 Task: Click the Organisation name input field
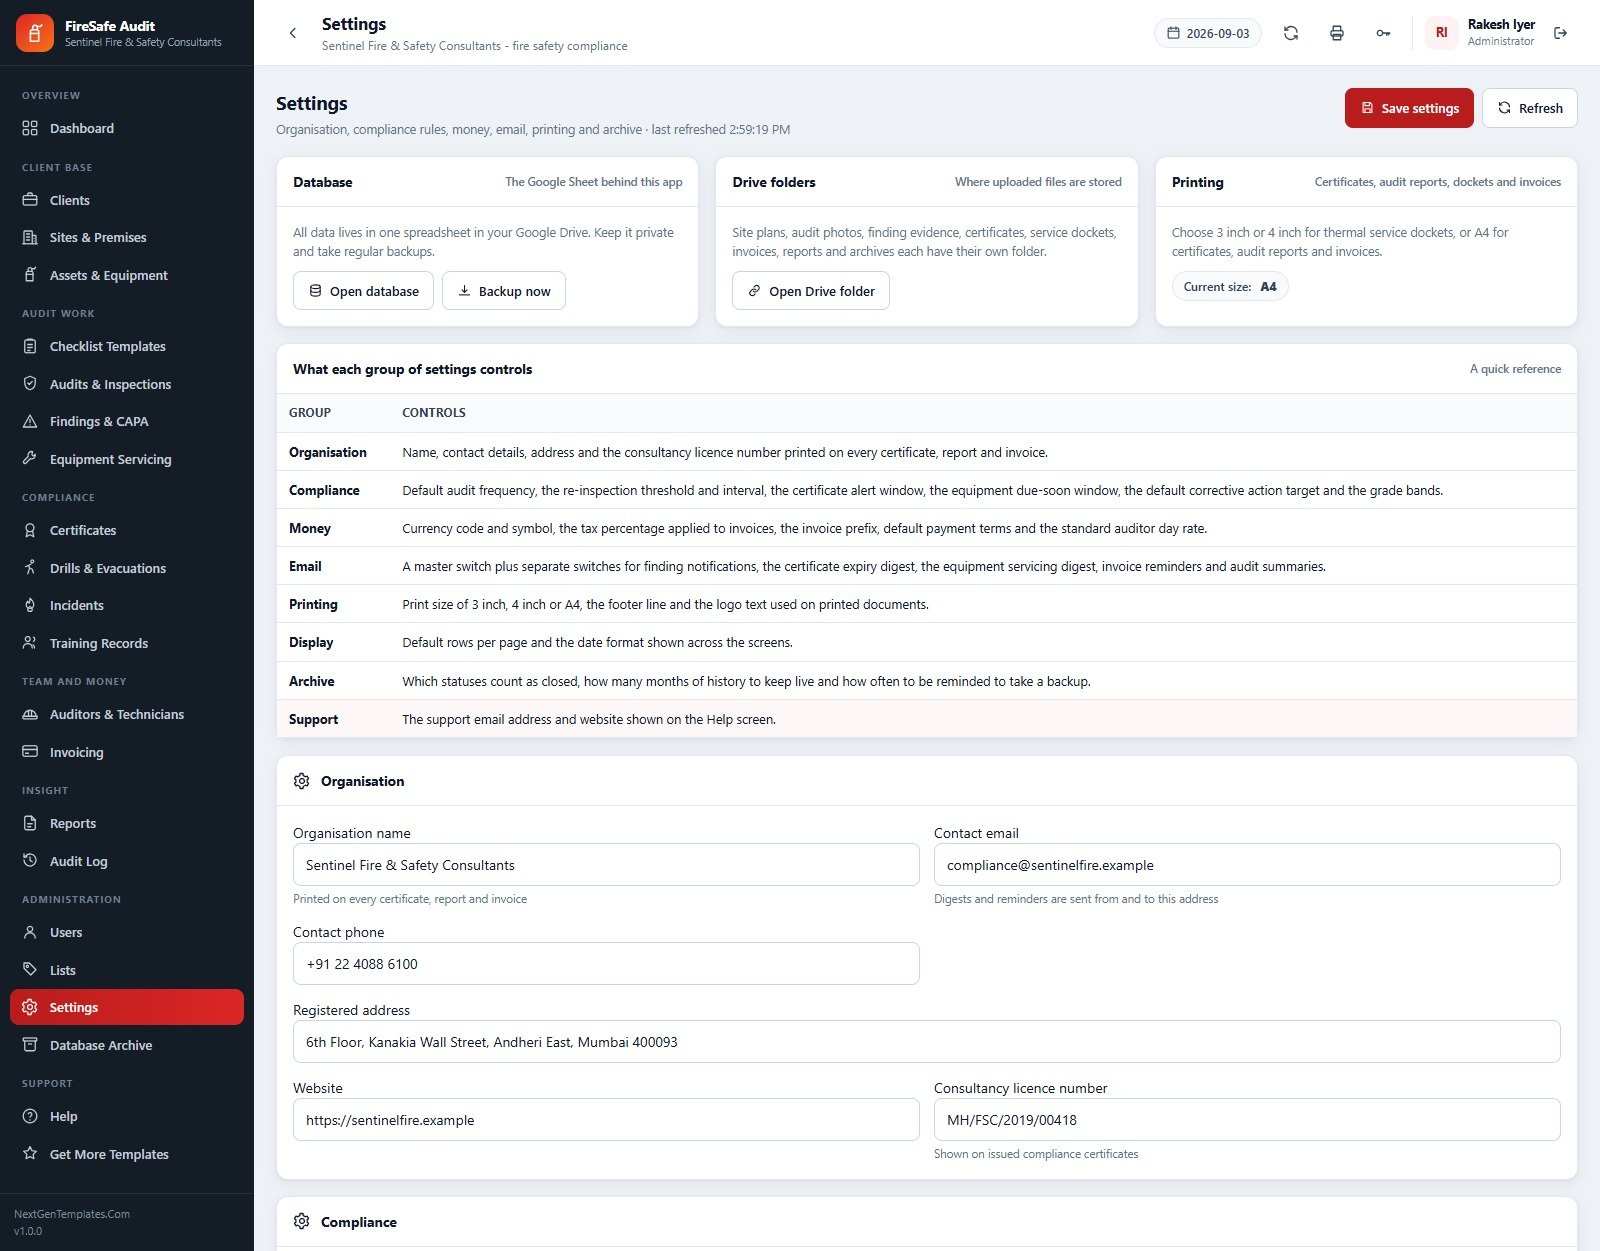click(x=606, y=865)
